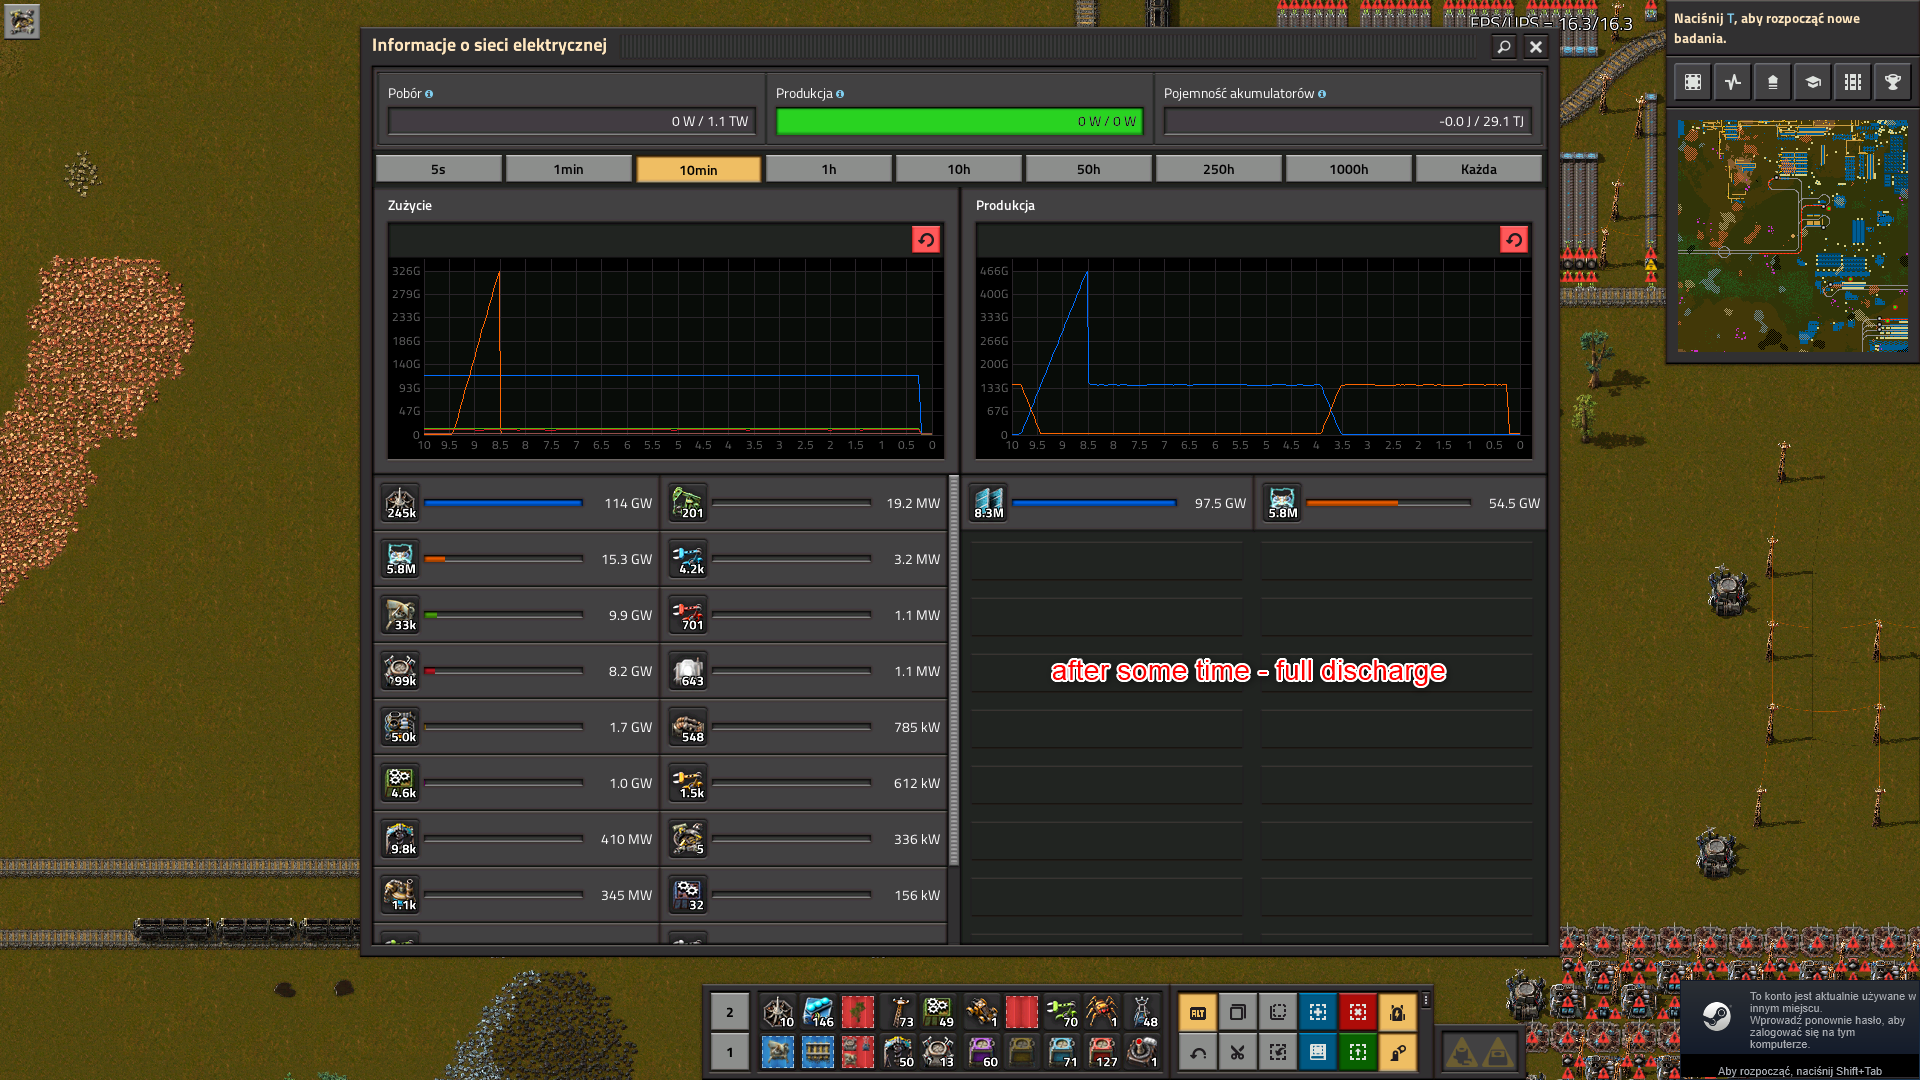The width and height of the screenshot is (1920, 1080).
Task: Reset the Produkcja graph with the red button
Action: [1513, 240]
